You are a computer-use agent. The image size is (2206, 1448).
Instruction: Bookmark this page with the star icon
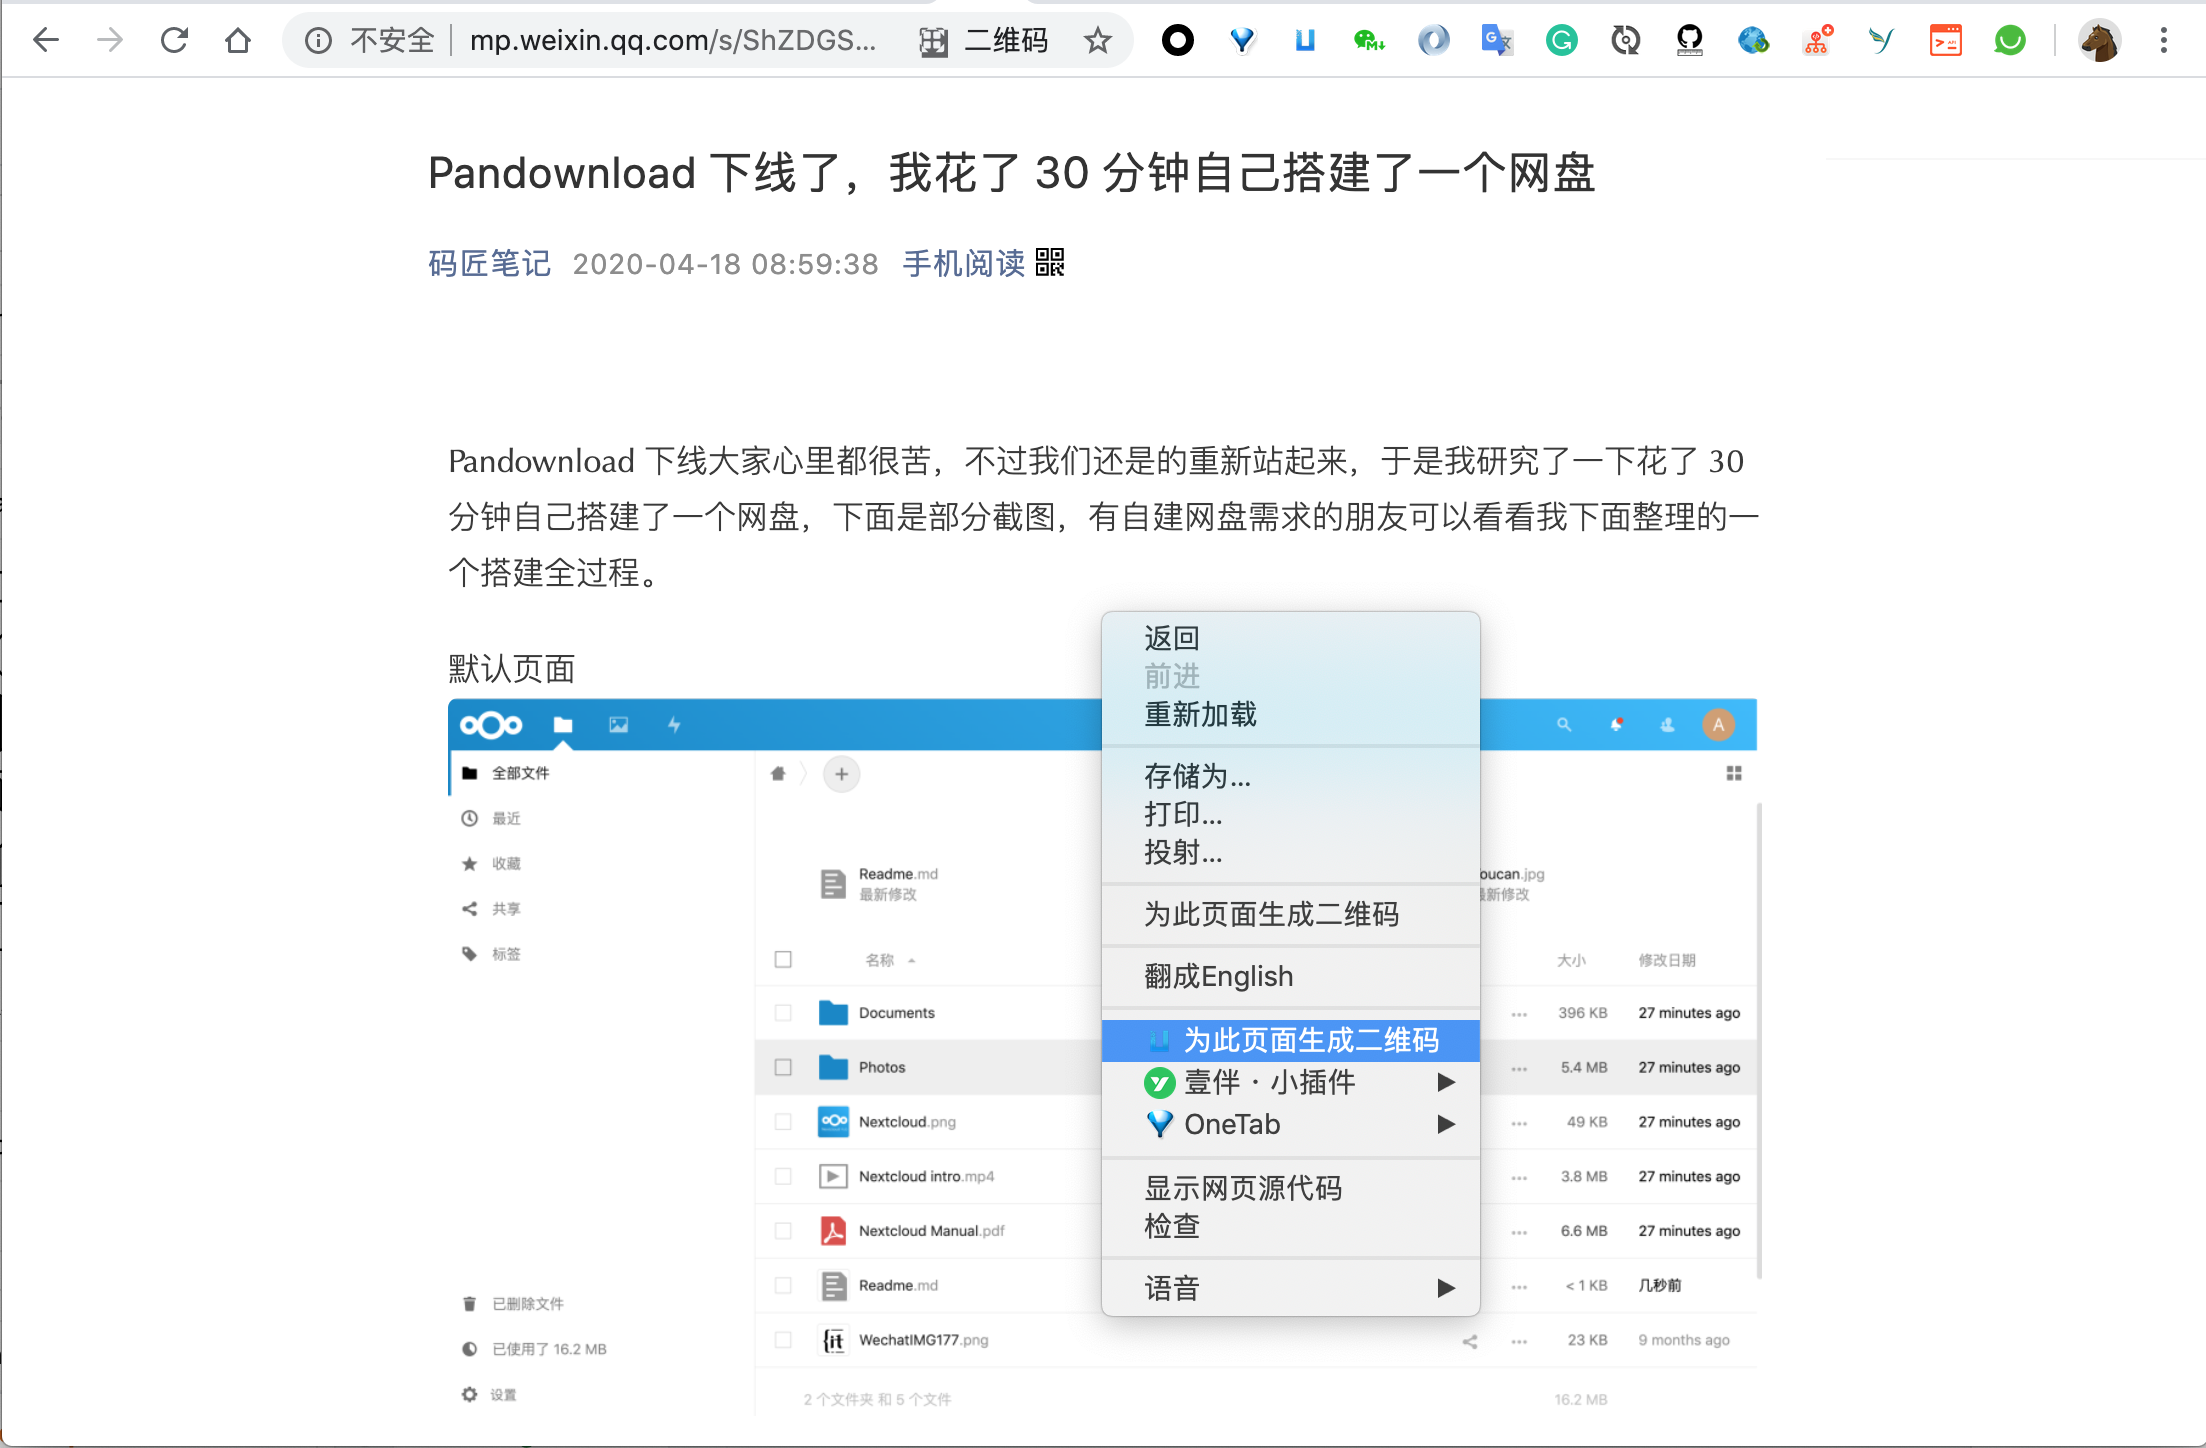pyautogui.click(x=1097, y=40)
